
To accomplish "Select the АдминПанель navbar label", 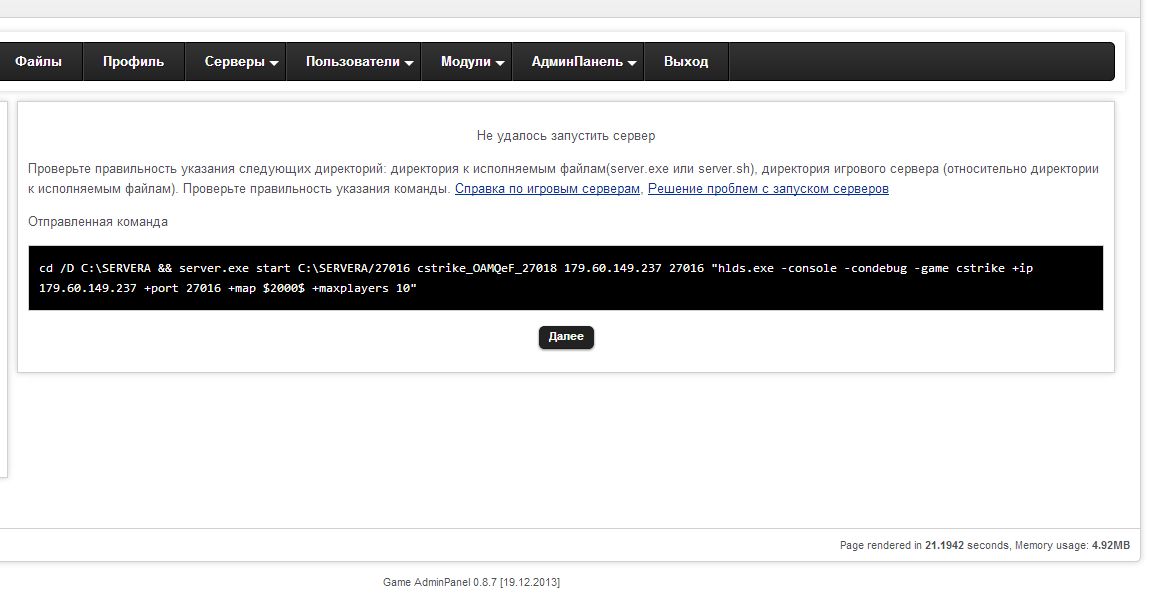I will pos(578,62).
